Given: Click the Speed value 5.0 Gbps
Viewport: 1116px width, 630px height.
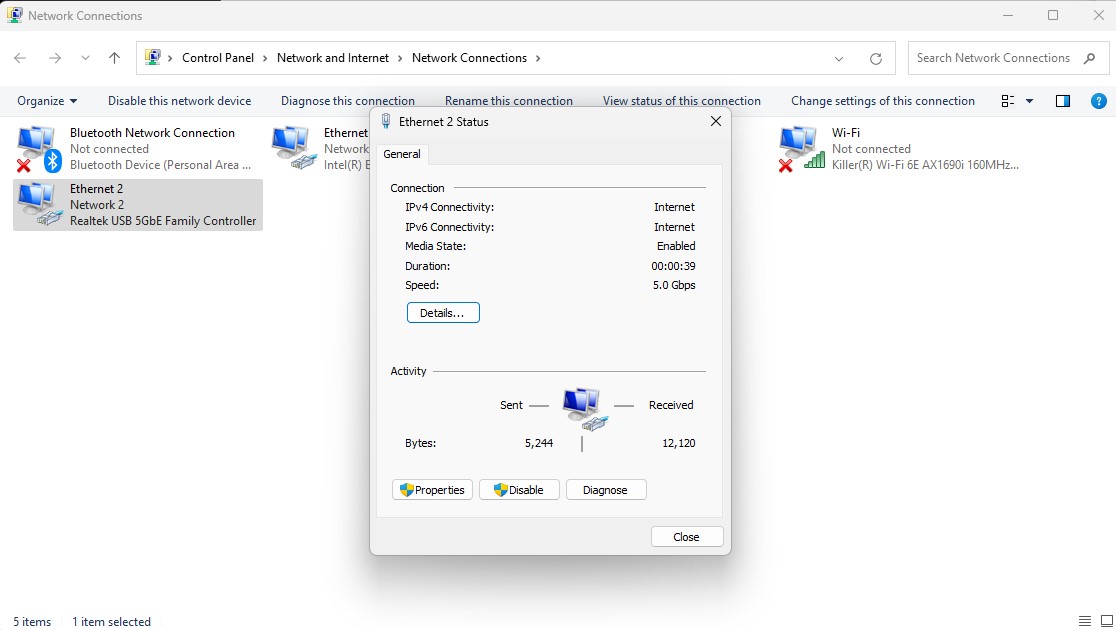Looking at the screenshot, I should pos(674,285).
